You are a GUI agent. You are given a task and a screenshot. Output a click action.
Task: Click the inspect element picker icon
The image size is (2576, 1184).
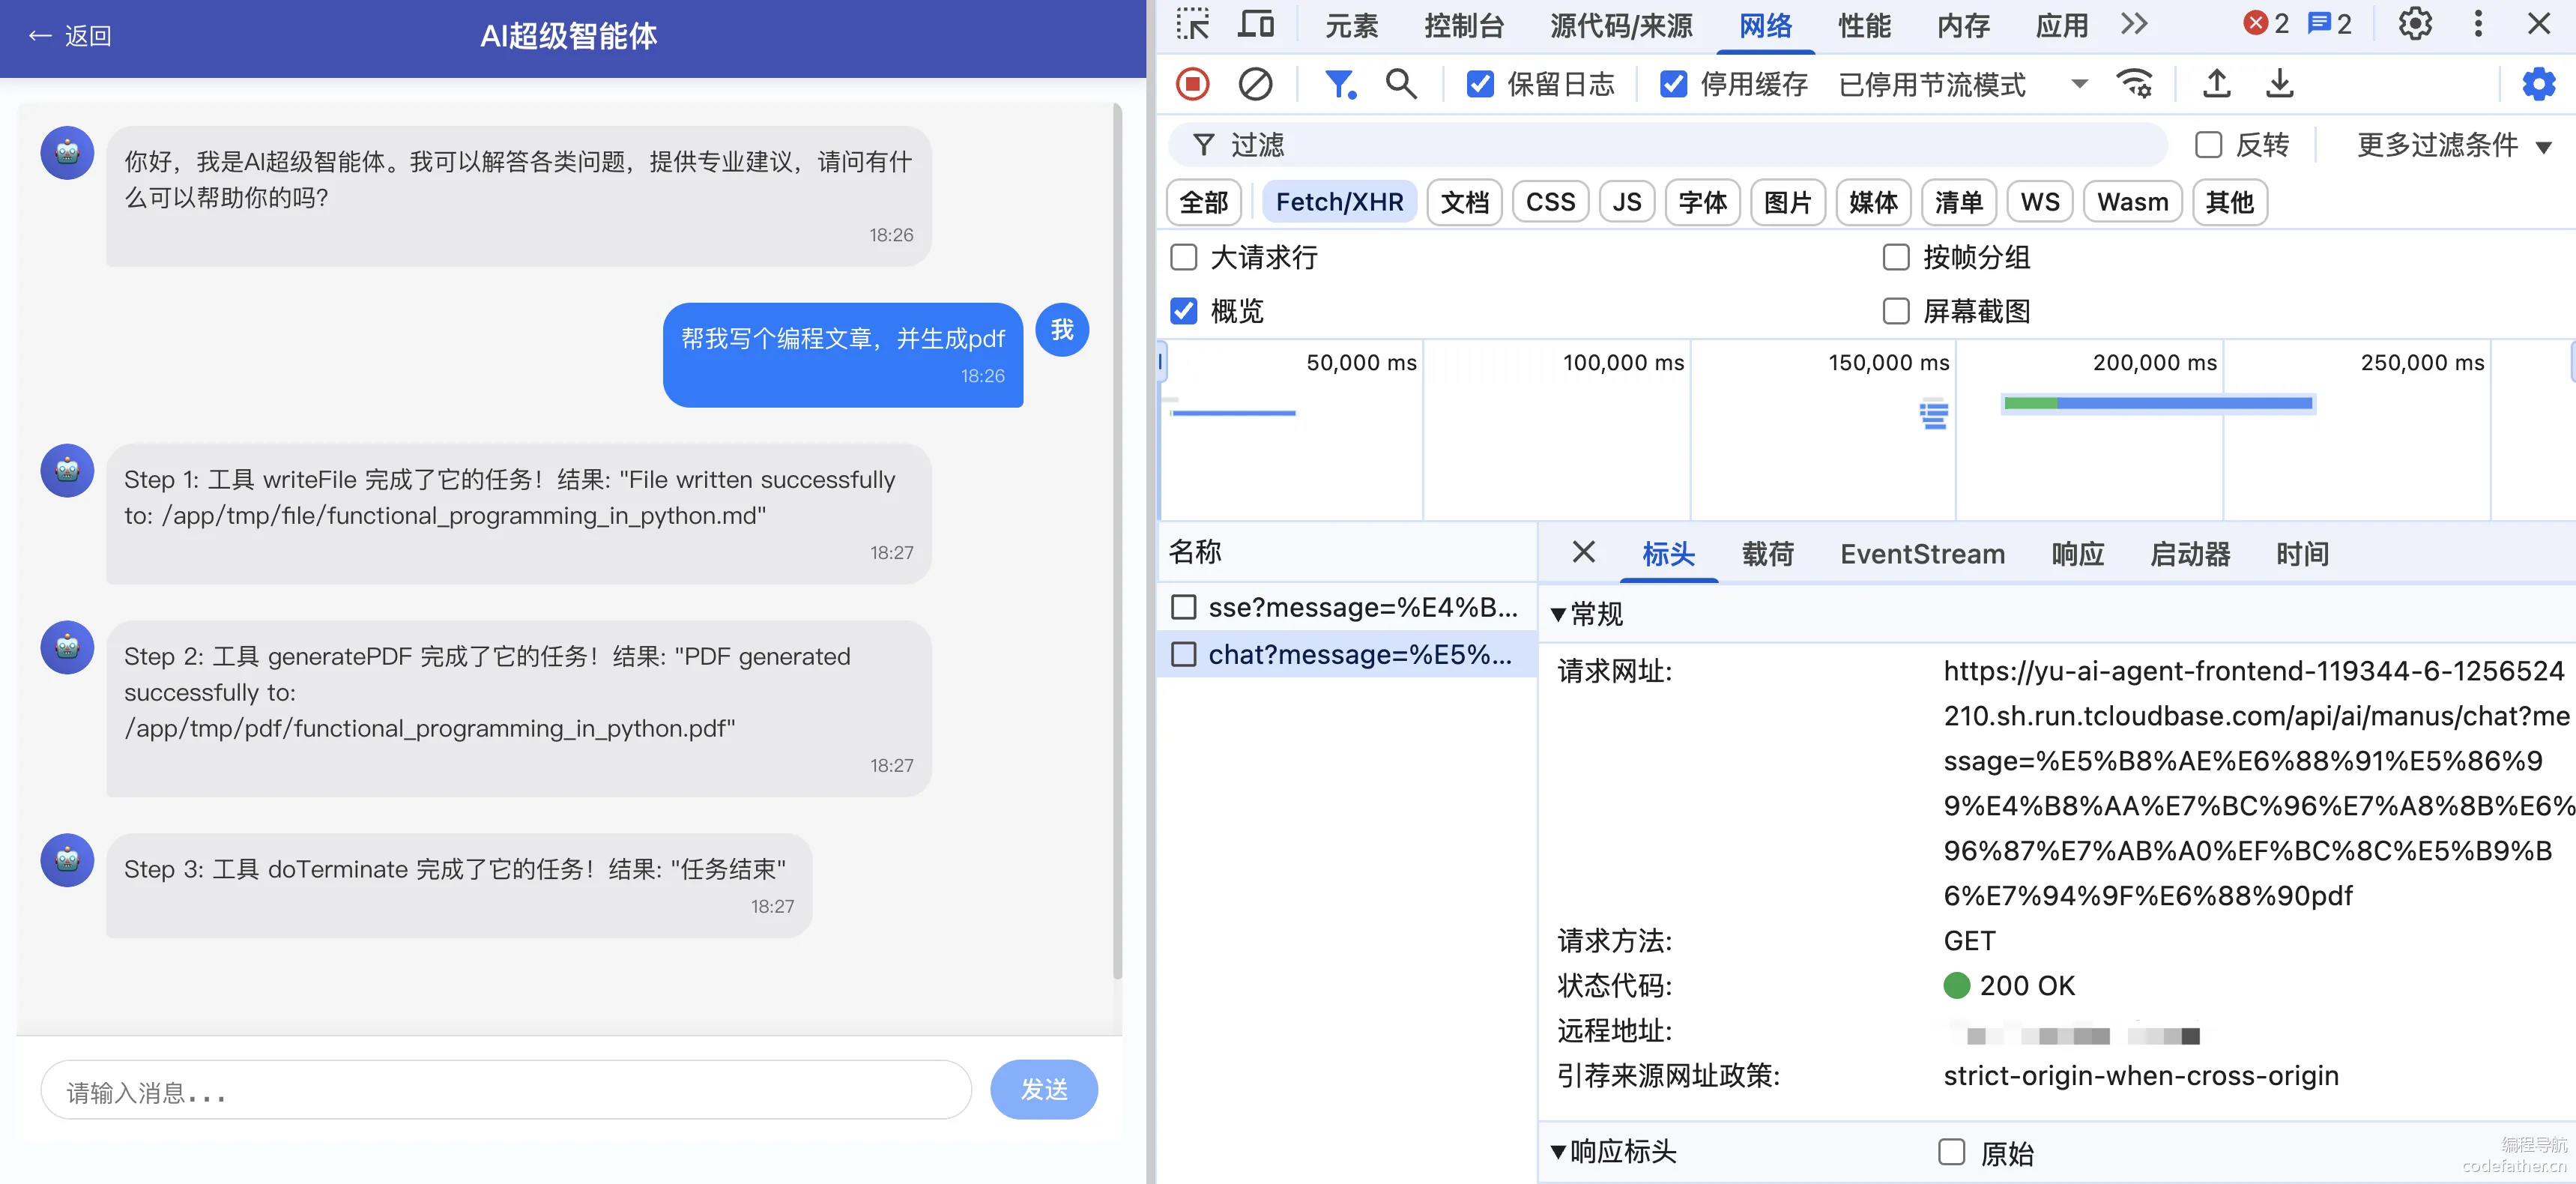1192,24
